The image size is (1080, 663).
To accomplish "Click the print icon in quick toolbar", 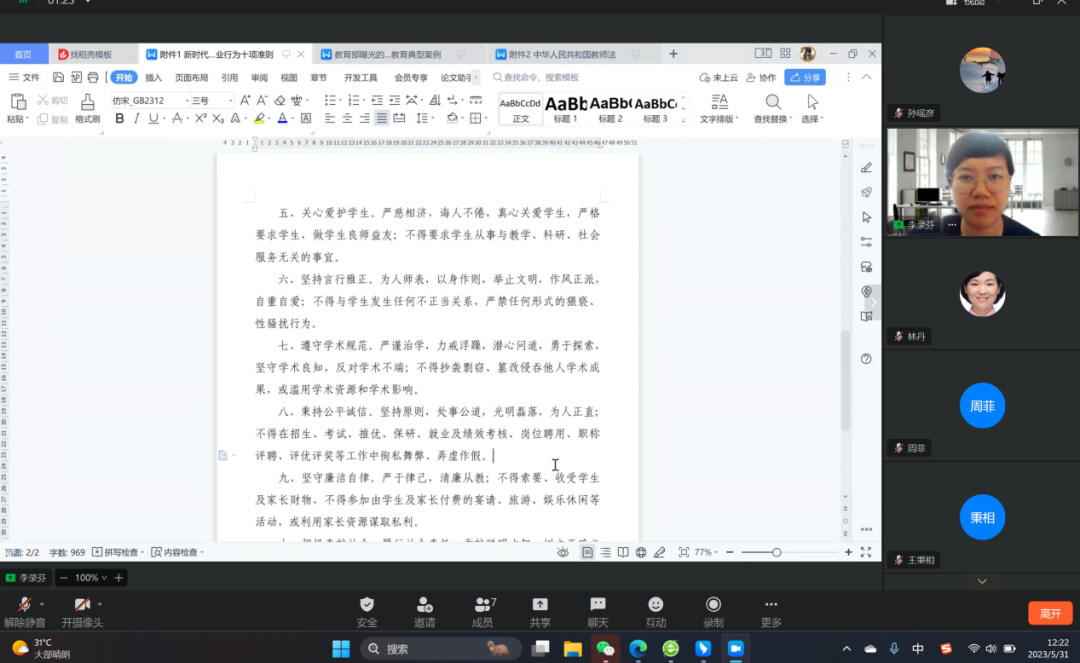I will point(93,77).
